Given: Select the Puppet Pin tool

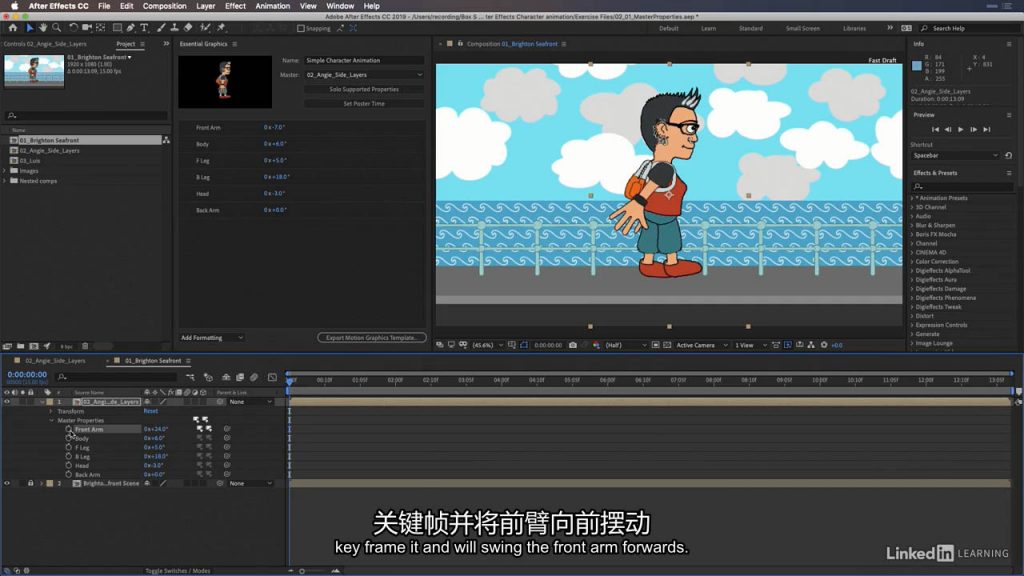Looking at the screenshot, I should (x=221, y=28).
